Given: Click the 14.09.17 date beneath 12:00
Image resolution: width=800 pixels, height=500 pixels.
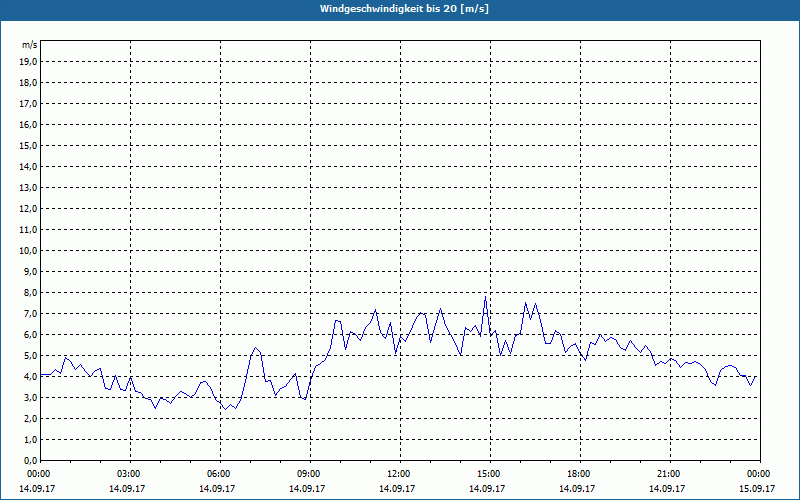Looking at the screenshot, I should [x=397, y=488].
